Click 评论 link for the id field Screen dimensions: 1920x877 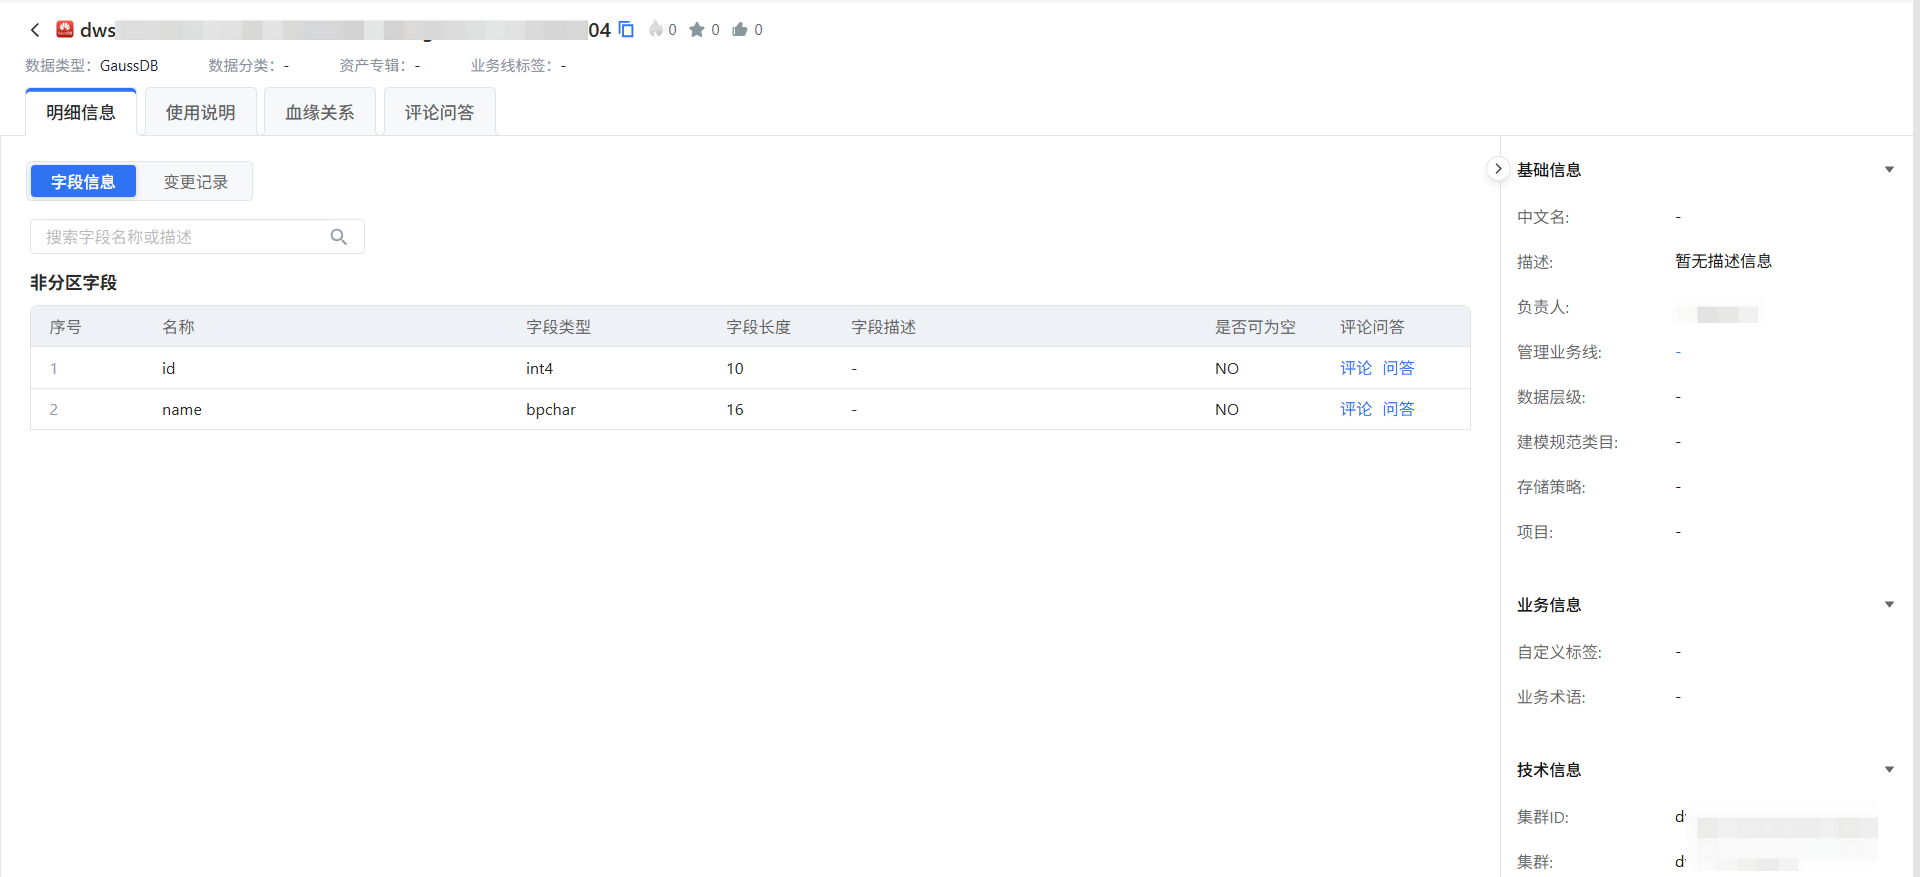tap(1356, 368)
